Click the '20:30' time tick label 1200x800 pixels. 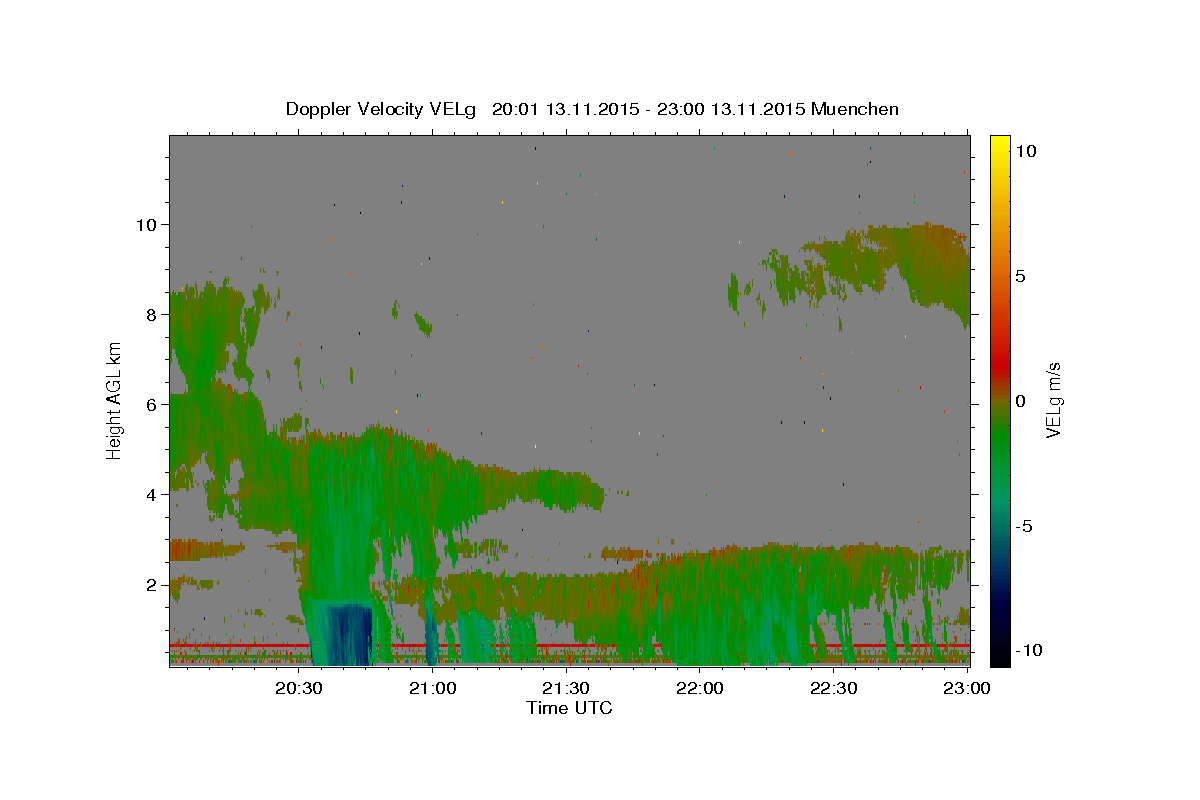click(298, 688)
